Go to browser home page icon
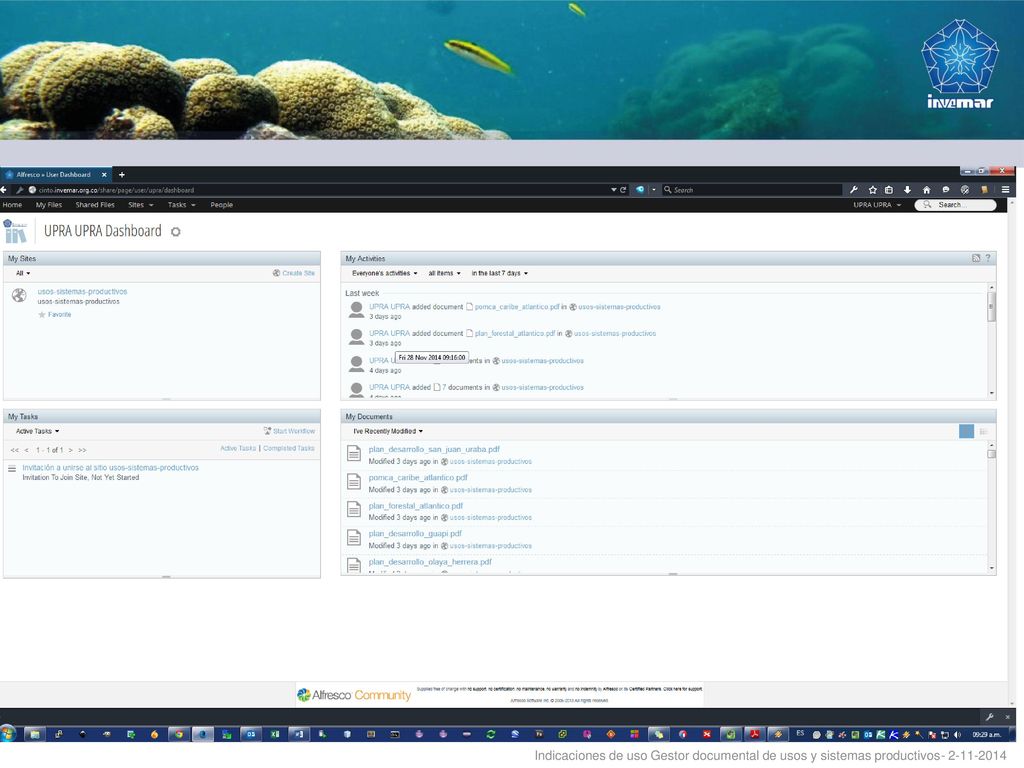This screenshot has width=1024, height=768. [x=926, y=189]
